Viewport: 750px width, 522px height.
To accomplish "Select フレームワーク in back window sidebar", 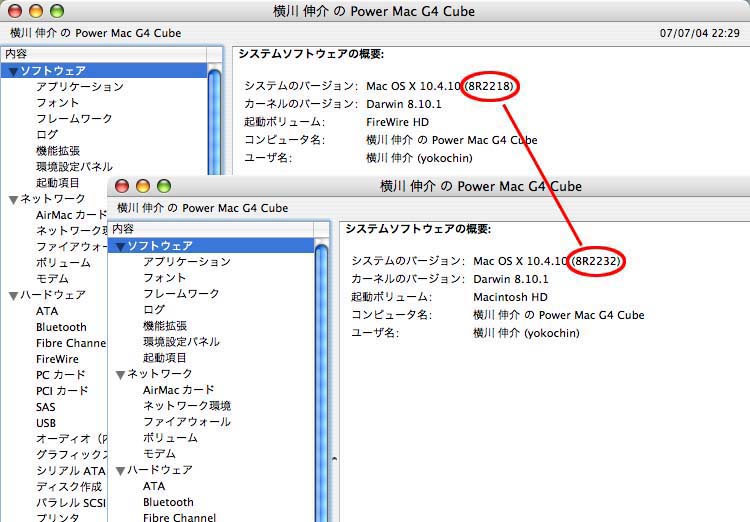I will (x=74, y=119).
